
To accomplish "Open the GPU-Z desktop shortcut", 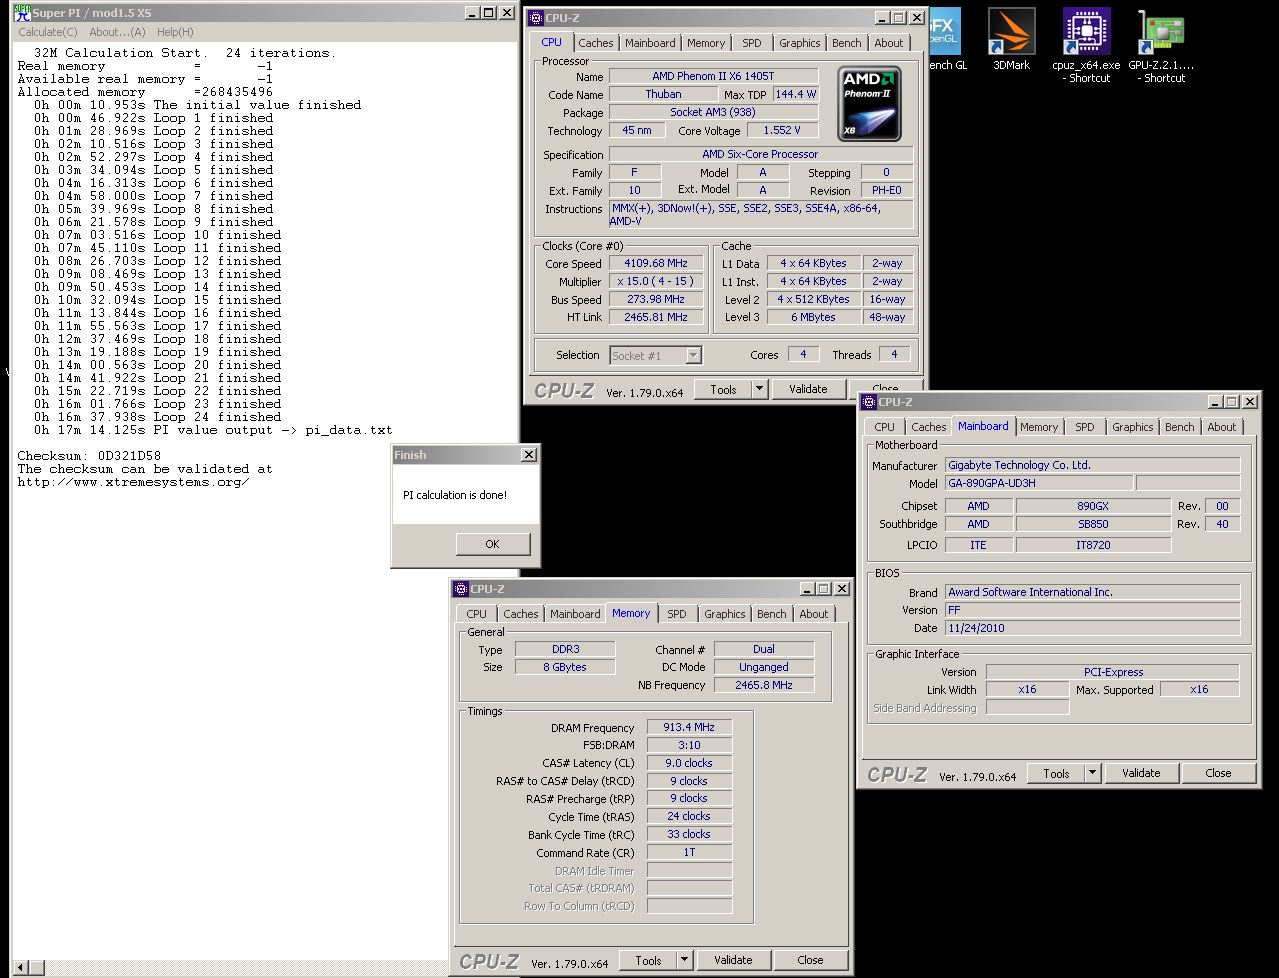I will click(1161, 45).
